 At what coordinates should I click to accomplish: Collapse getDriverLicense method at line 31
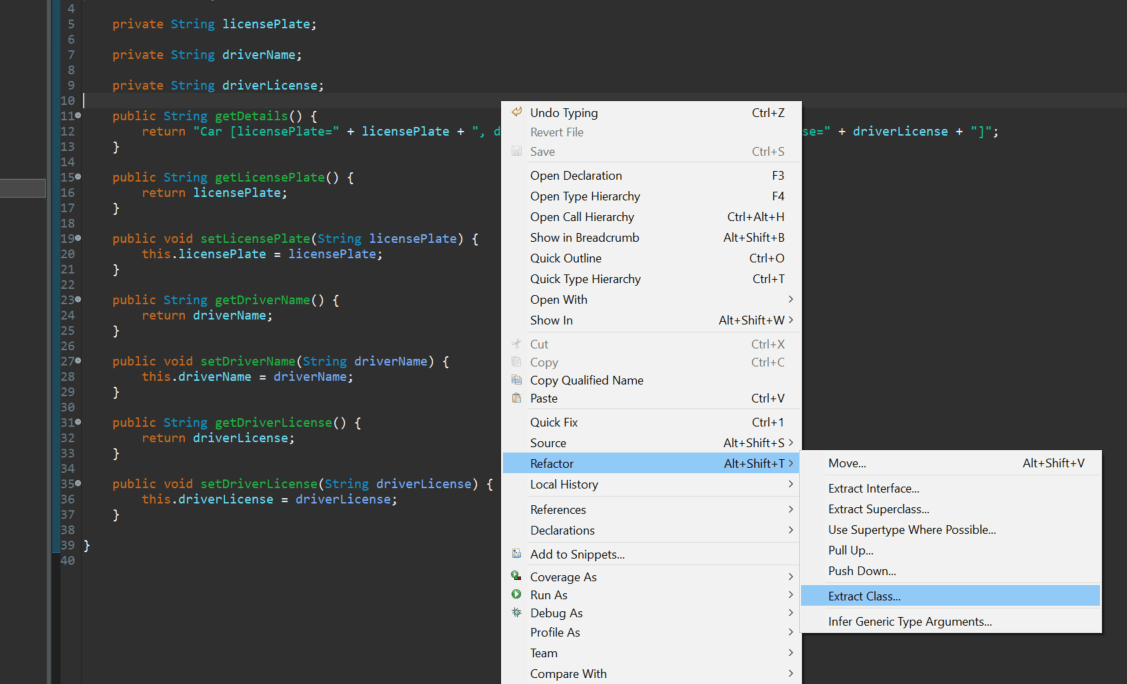point(78,422)
